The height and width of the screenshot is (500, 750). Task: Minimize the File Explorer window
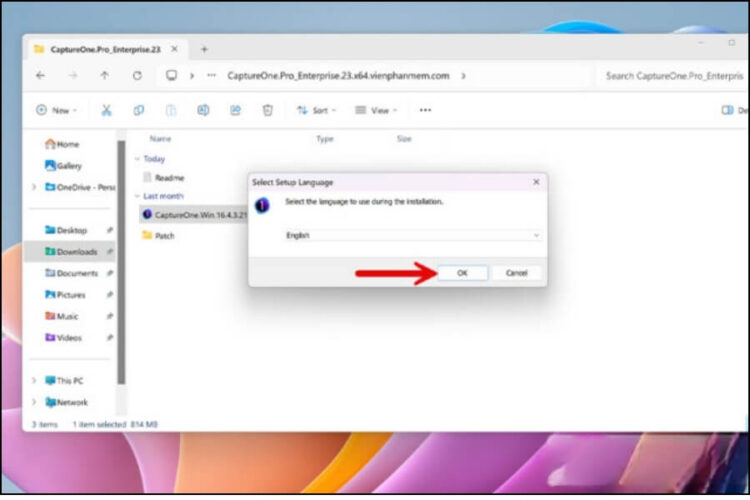(701, 43)
